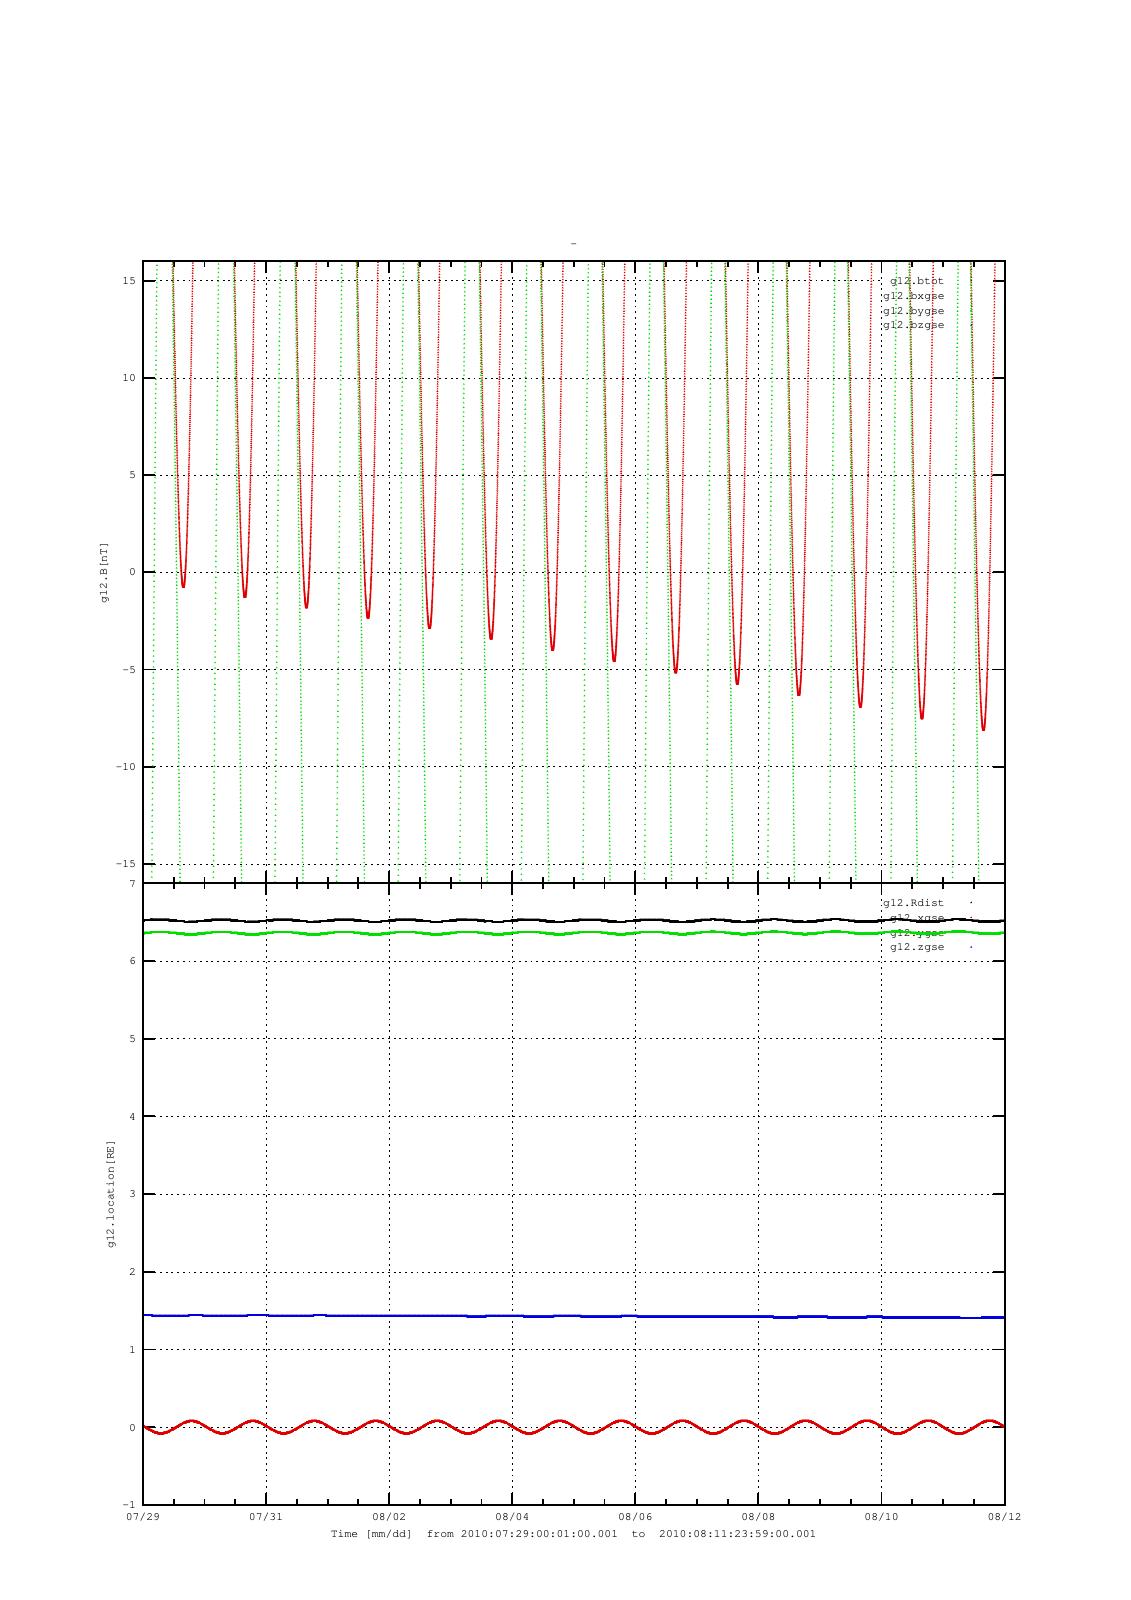Image resolution: width=1131 pixels, height=1600 pixels.
Task: Click the g12.btot legend label
Action: click(917, 281)
